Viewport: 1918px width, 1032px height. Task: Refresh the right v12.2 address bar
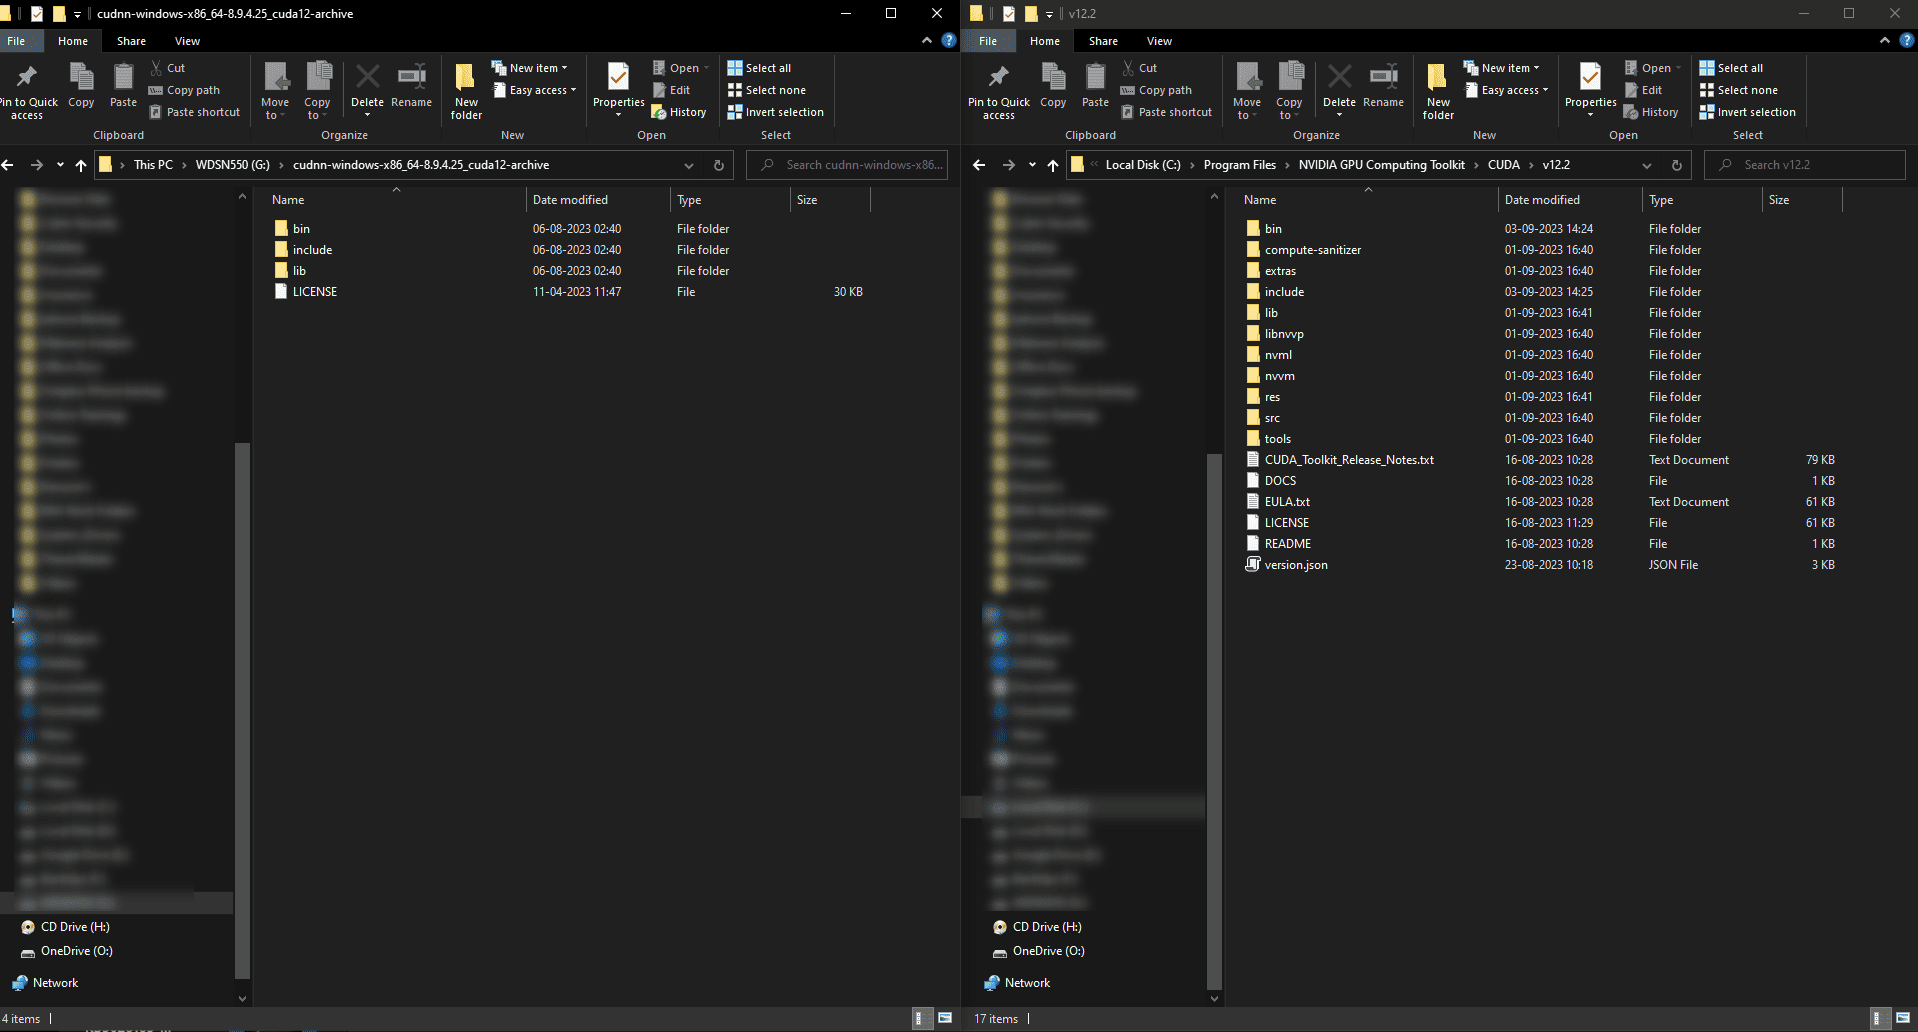pyautogui.click(x=1676, y=165)
